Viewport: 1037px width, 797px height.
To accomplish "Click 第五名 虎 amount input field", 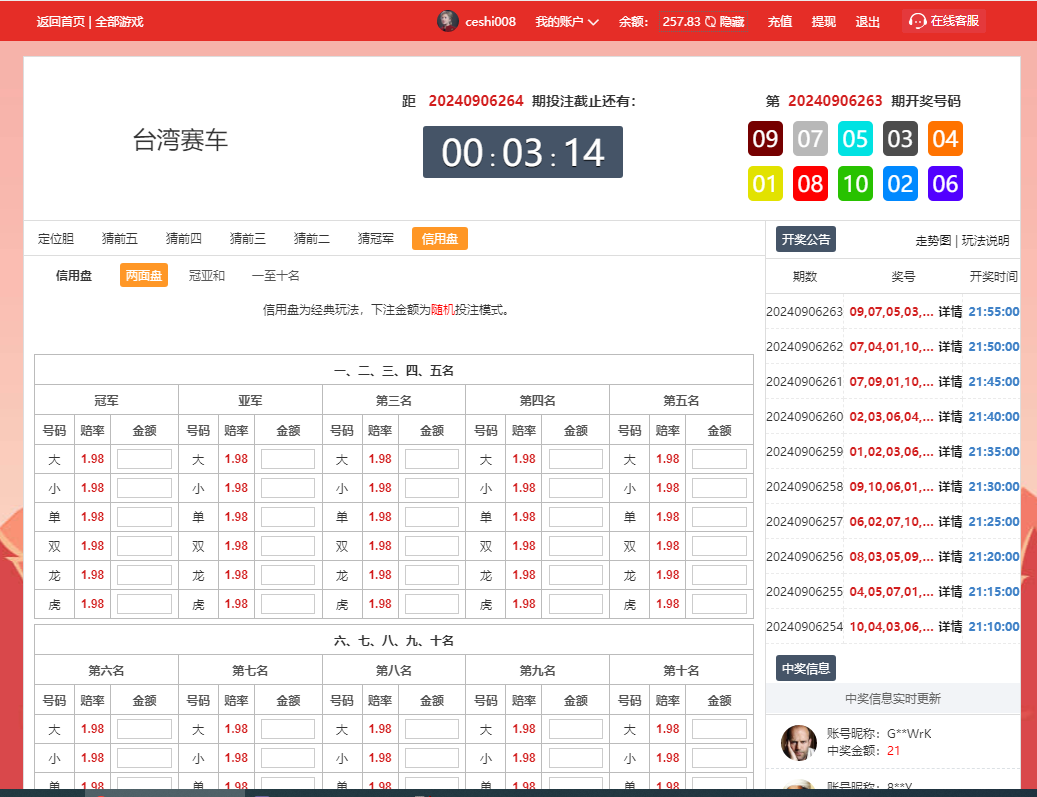I will point(719,605).
